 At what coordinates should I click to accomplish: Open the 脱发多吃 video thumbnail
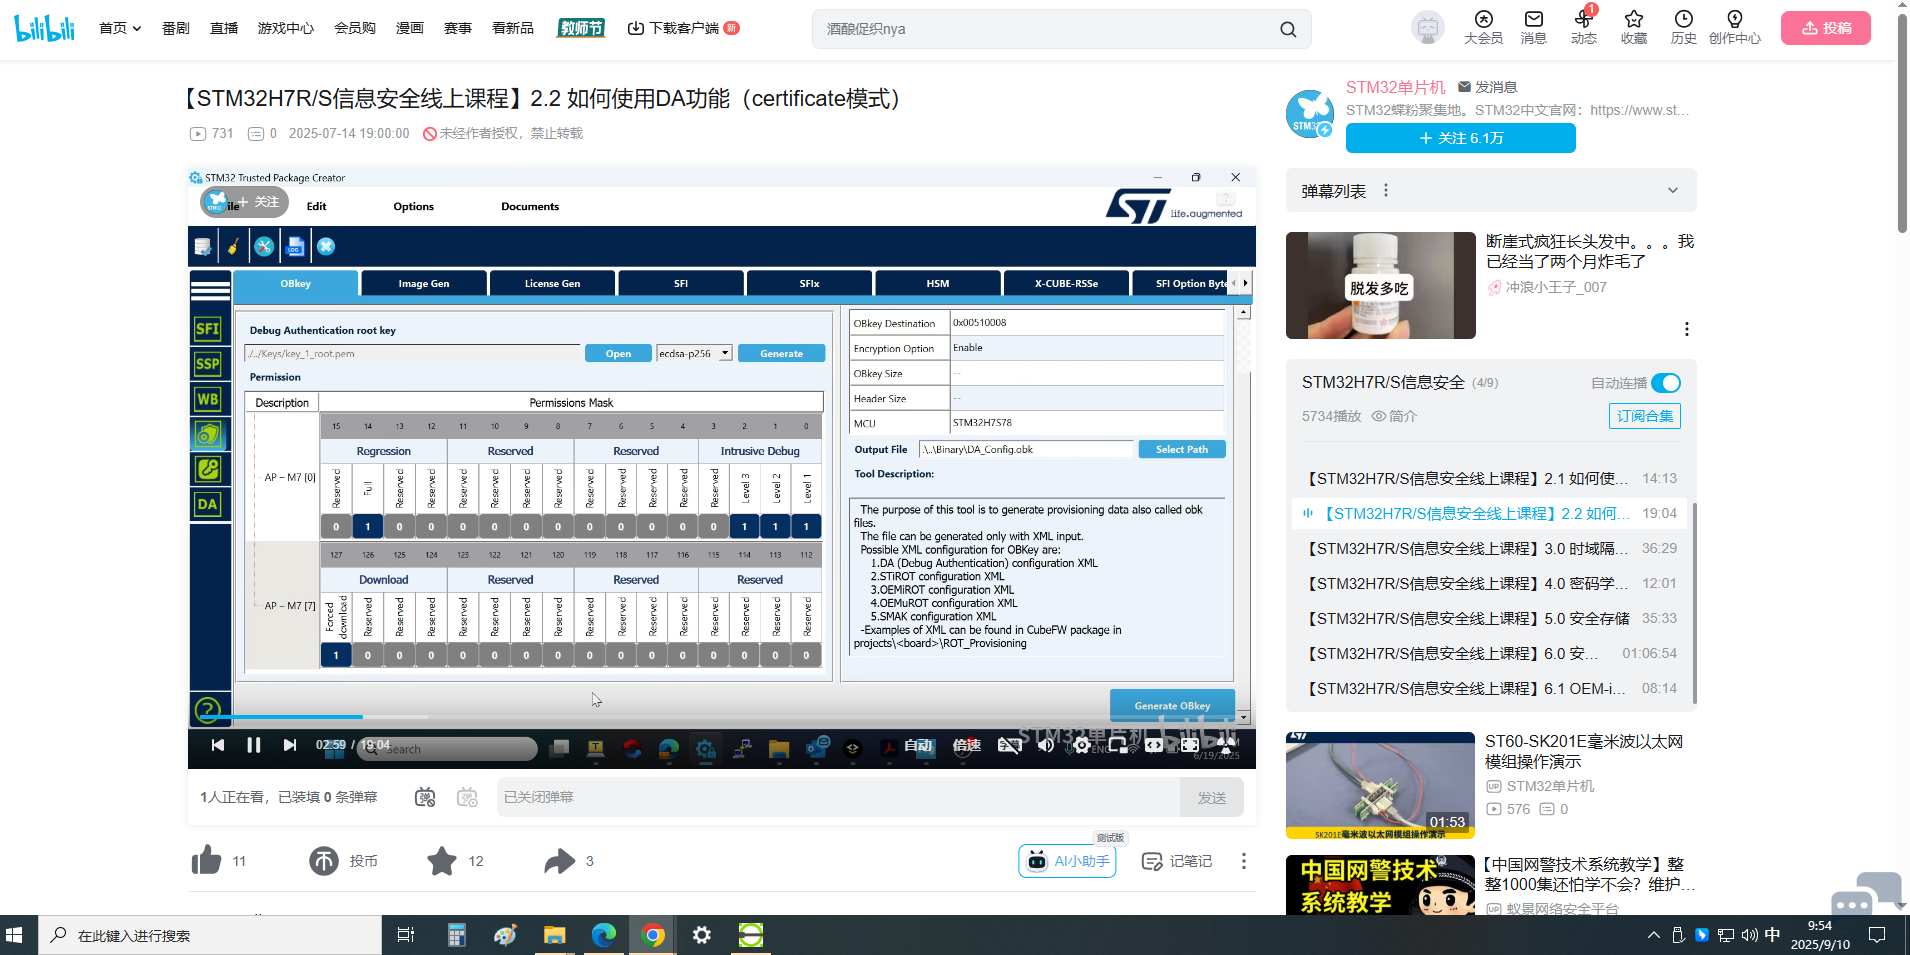(x=1381, y=285)
